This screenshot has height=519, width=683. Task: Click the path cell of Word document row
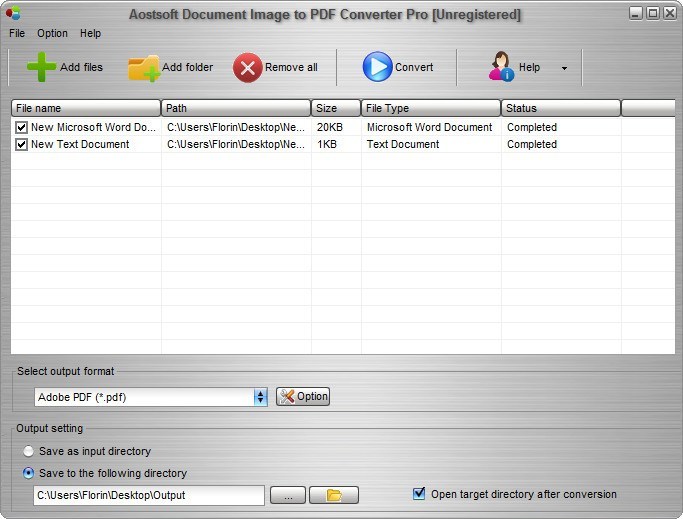[x=236, y=127]
